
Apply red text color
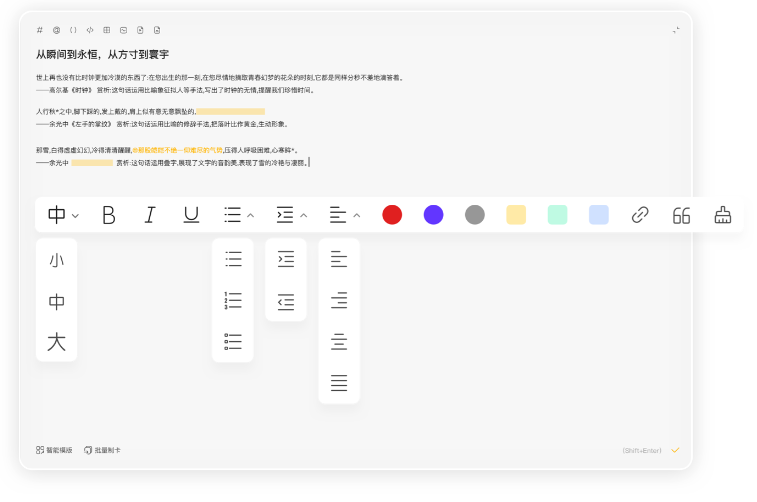click(392, 215)
